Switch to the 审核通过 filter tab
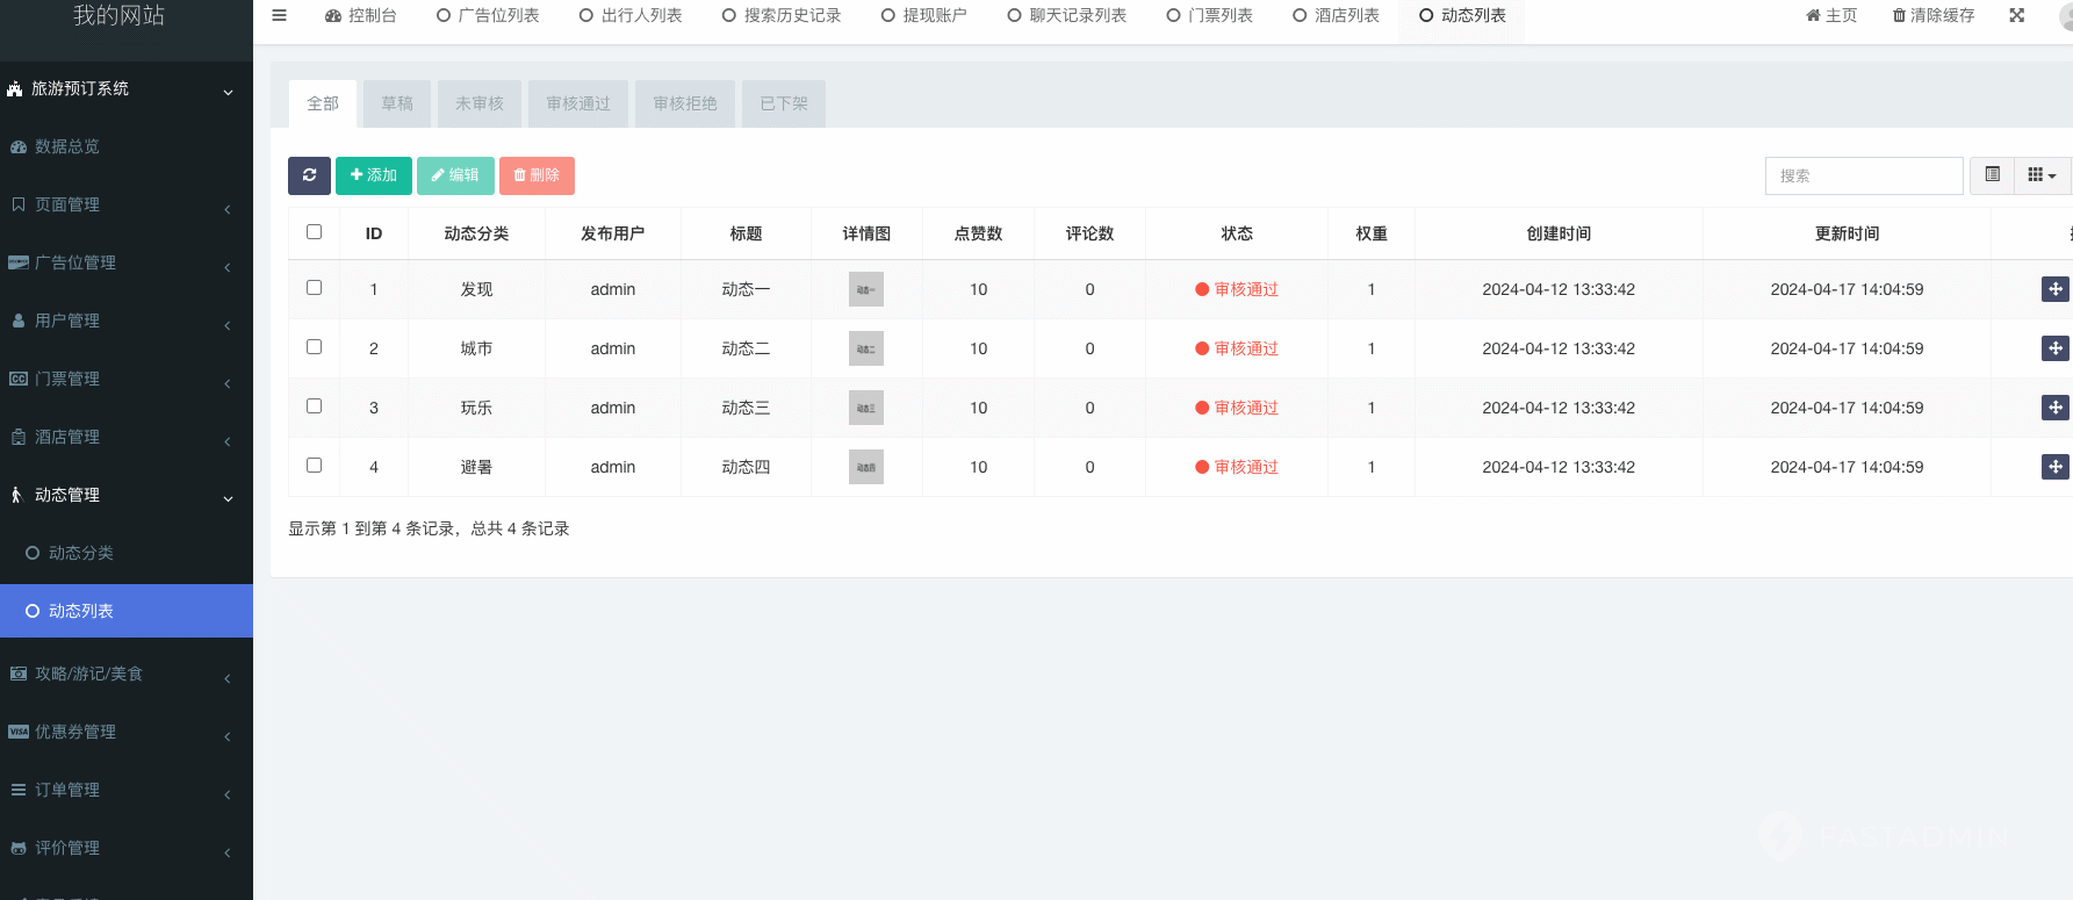 pyautogui.click(x=578, y=104)
